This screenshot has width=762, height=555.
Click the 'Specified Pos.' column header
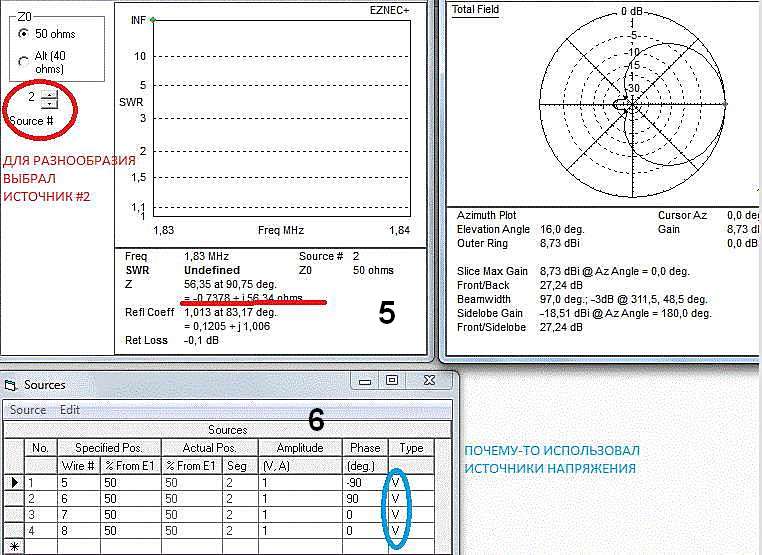tap(109, 448)
